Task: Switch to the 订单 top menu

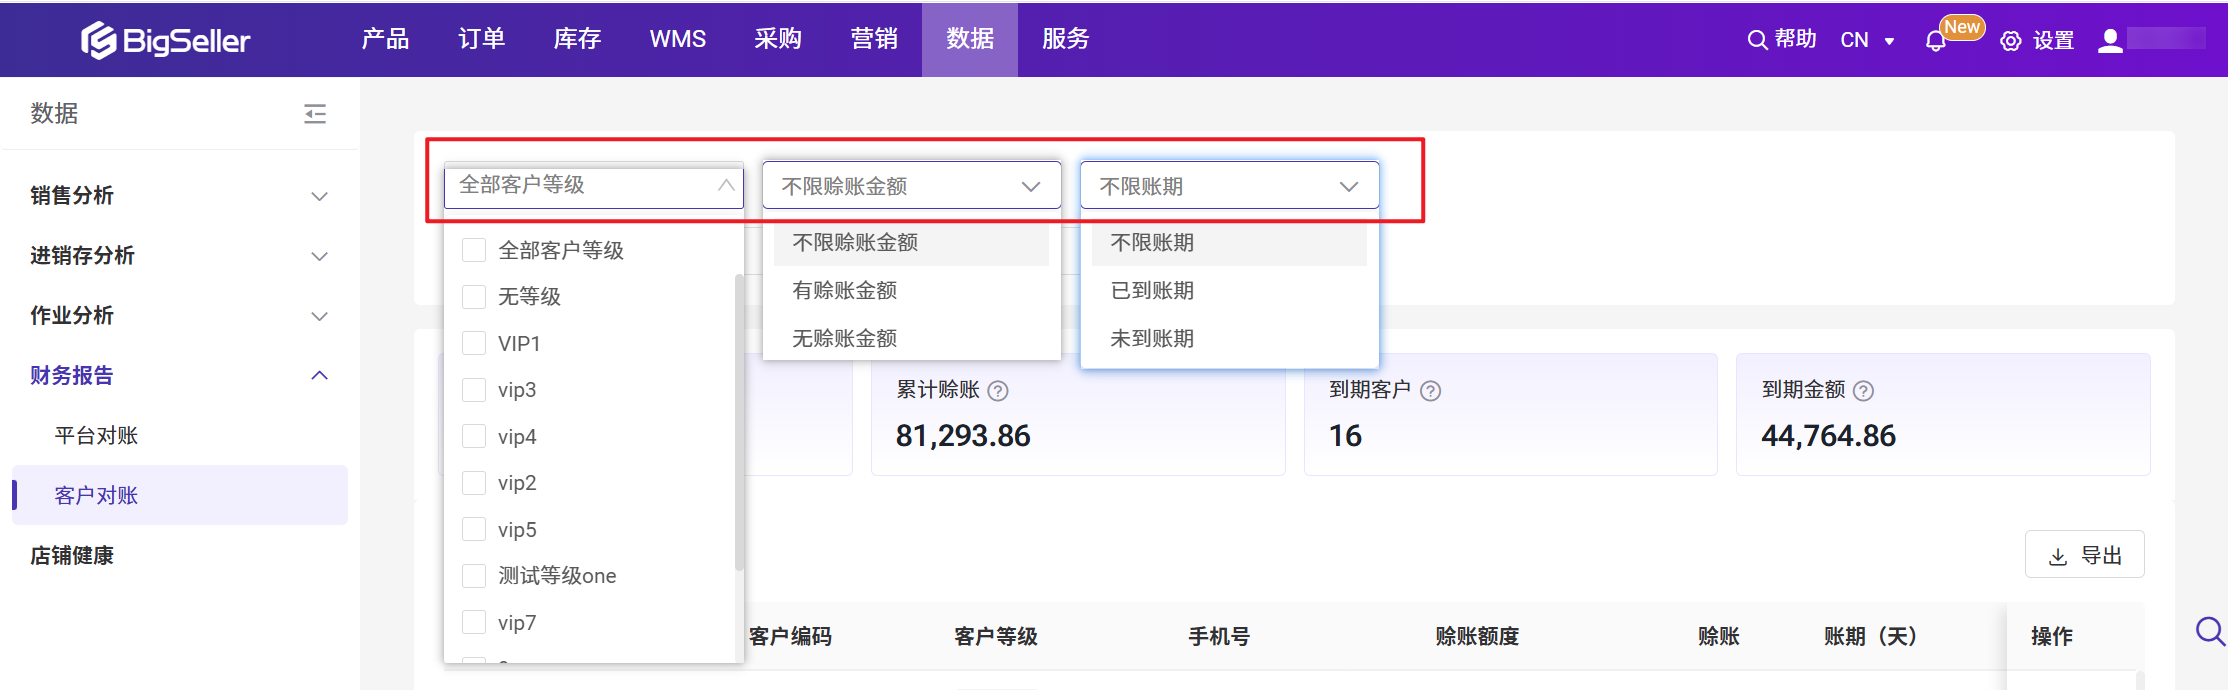Action: click(481, 39)
